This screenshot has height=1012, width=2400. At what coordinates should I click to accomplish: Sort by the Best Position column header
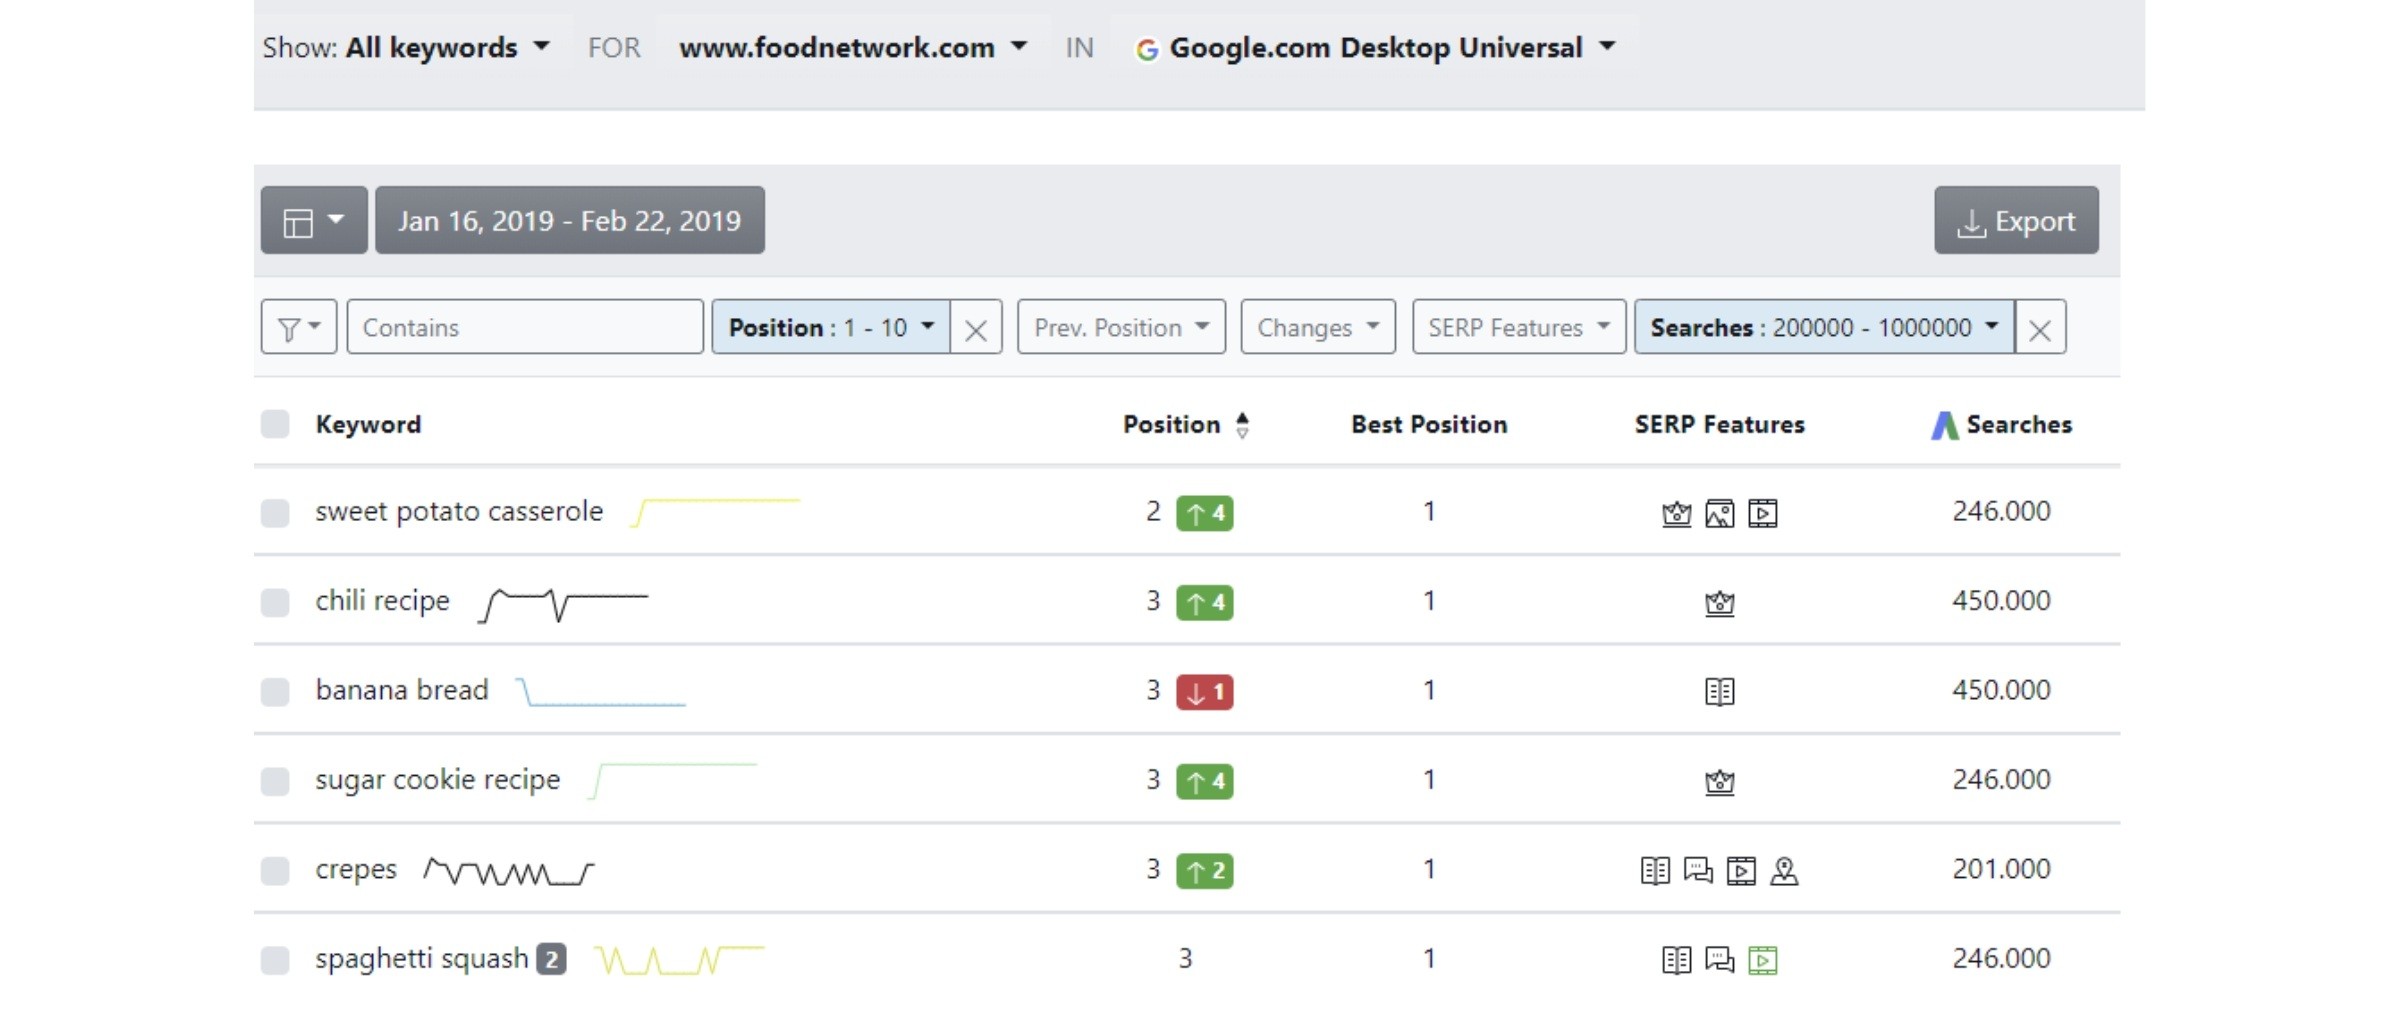tap(1429, 424)
